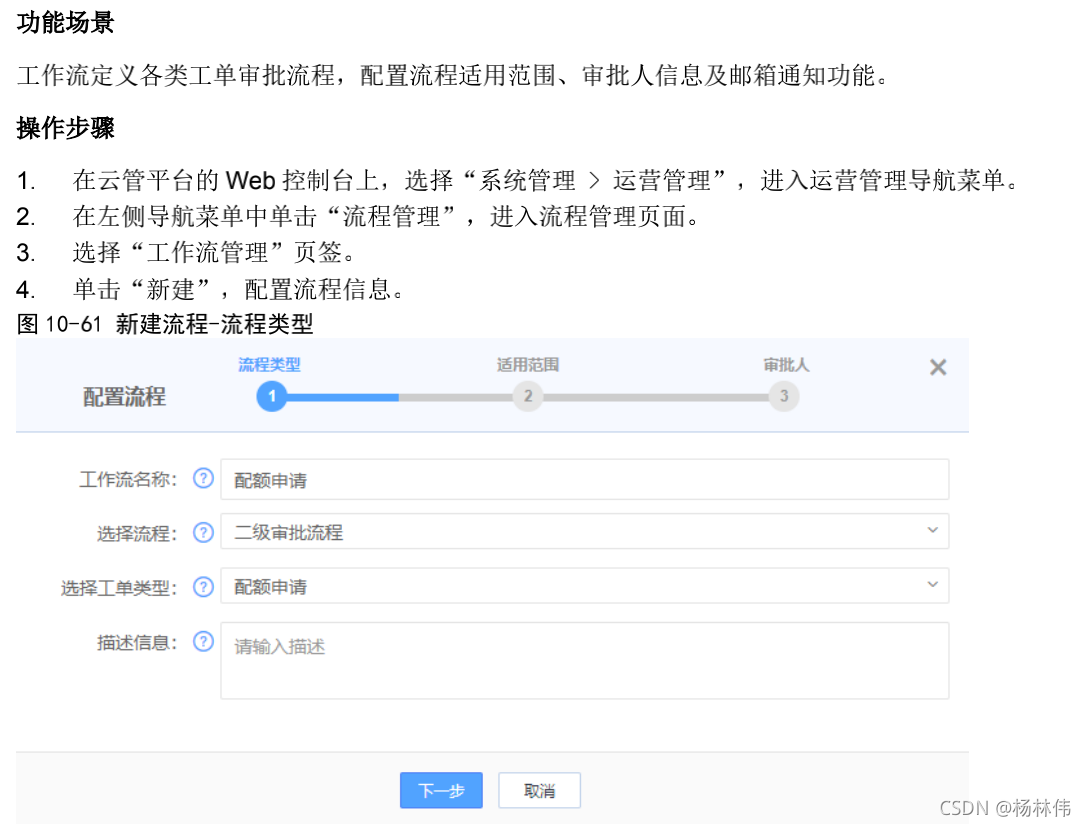This screenshot has width=1086, height=826.
Task: Open the 二级审批流程 dropdown
Action: [585, 532]
